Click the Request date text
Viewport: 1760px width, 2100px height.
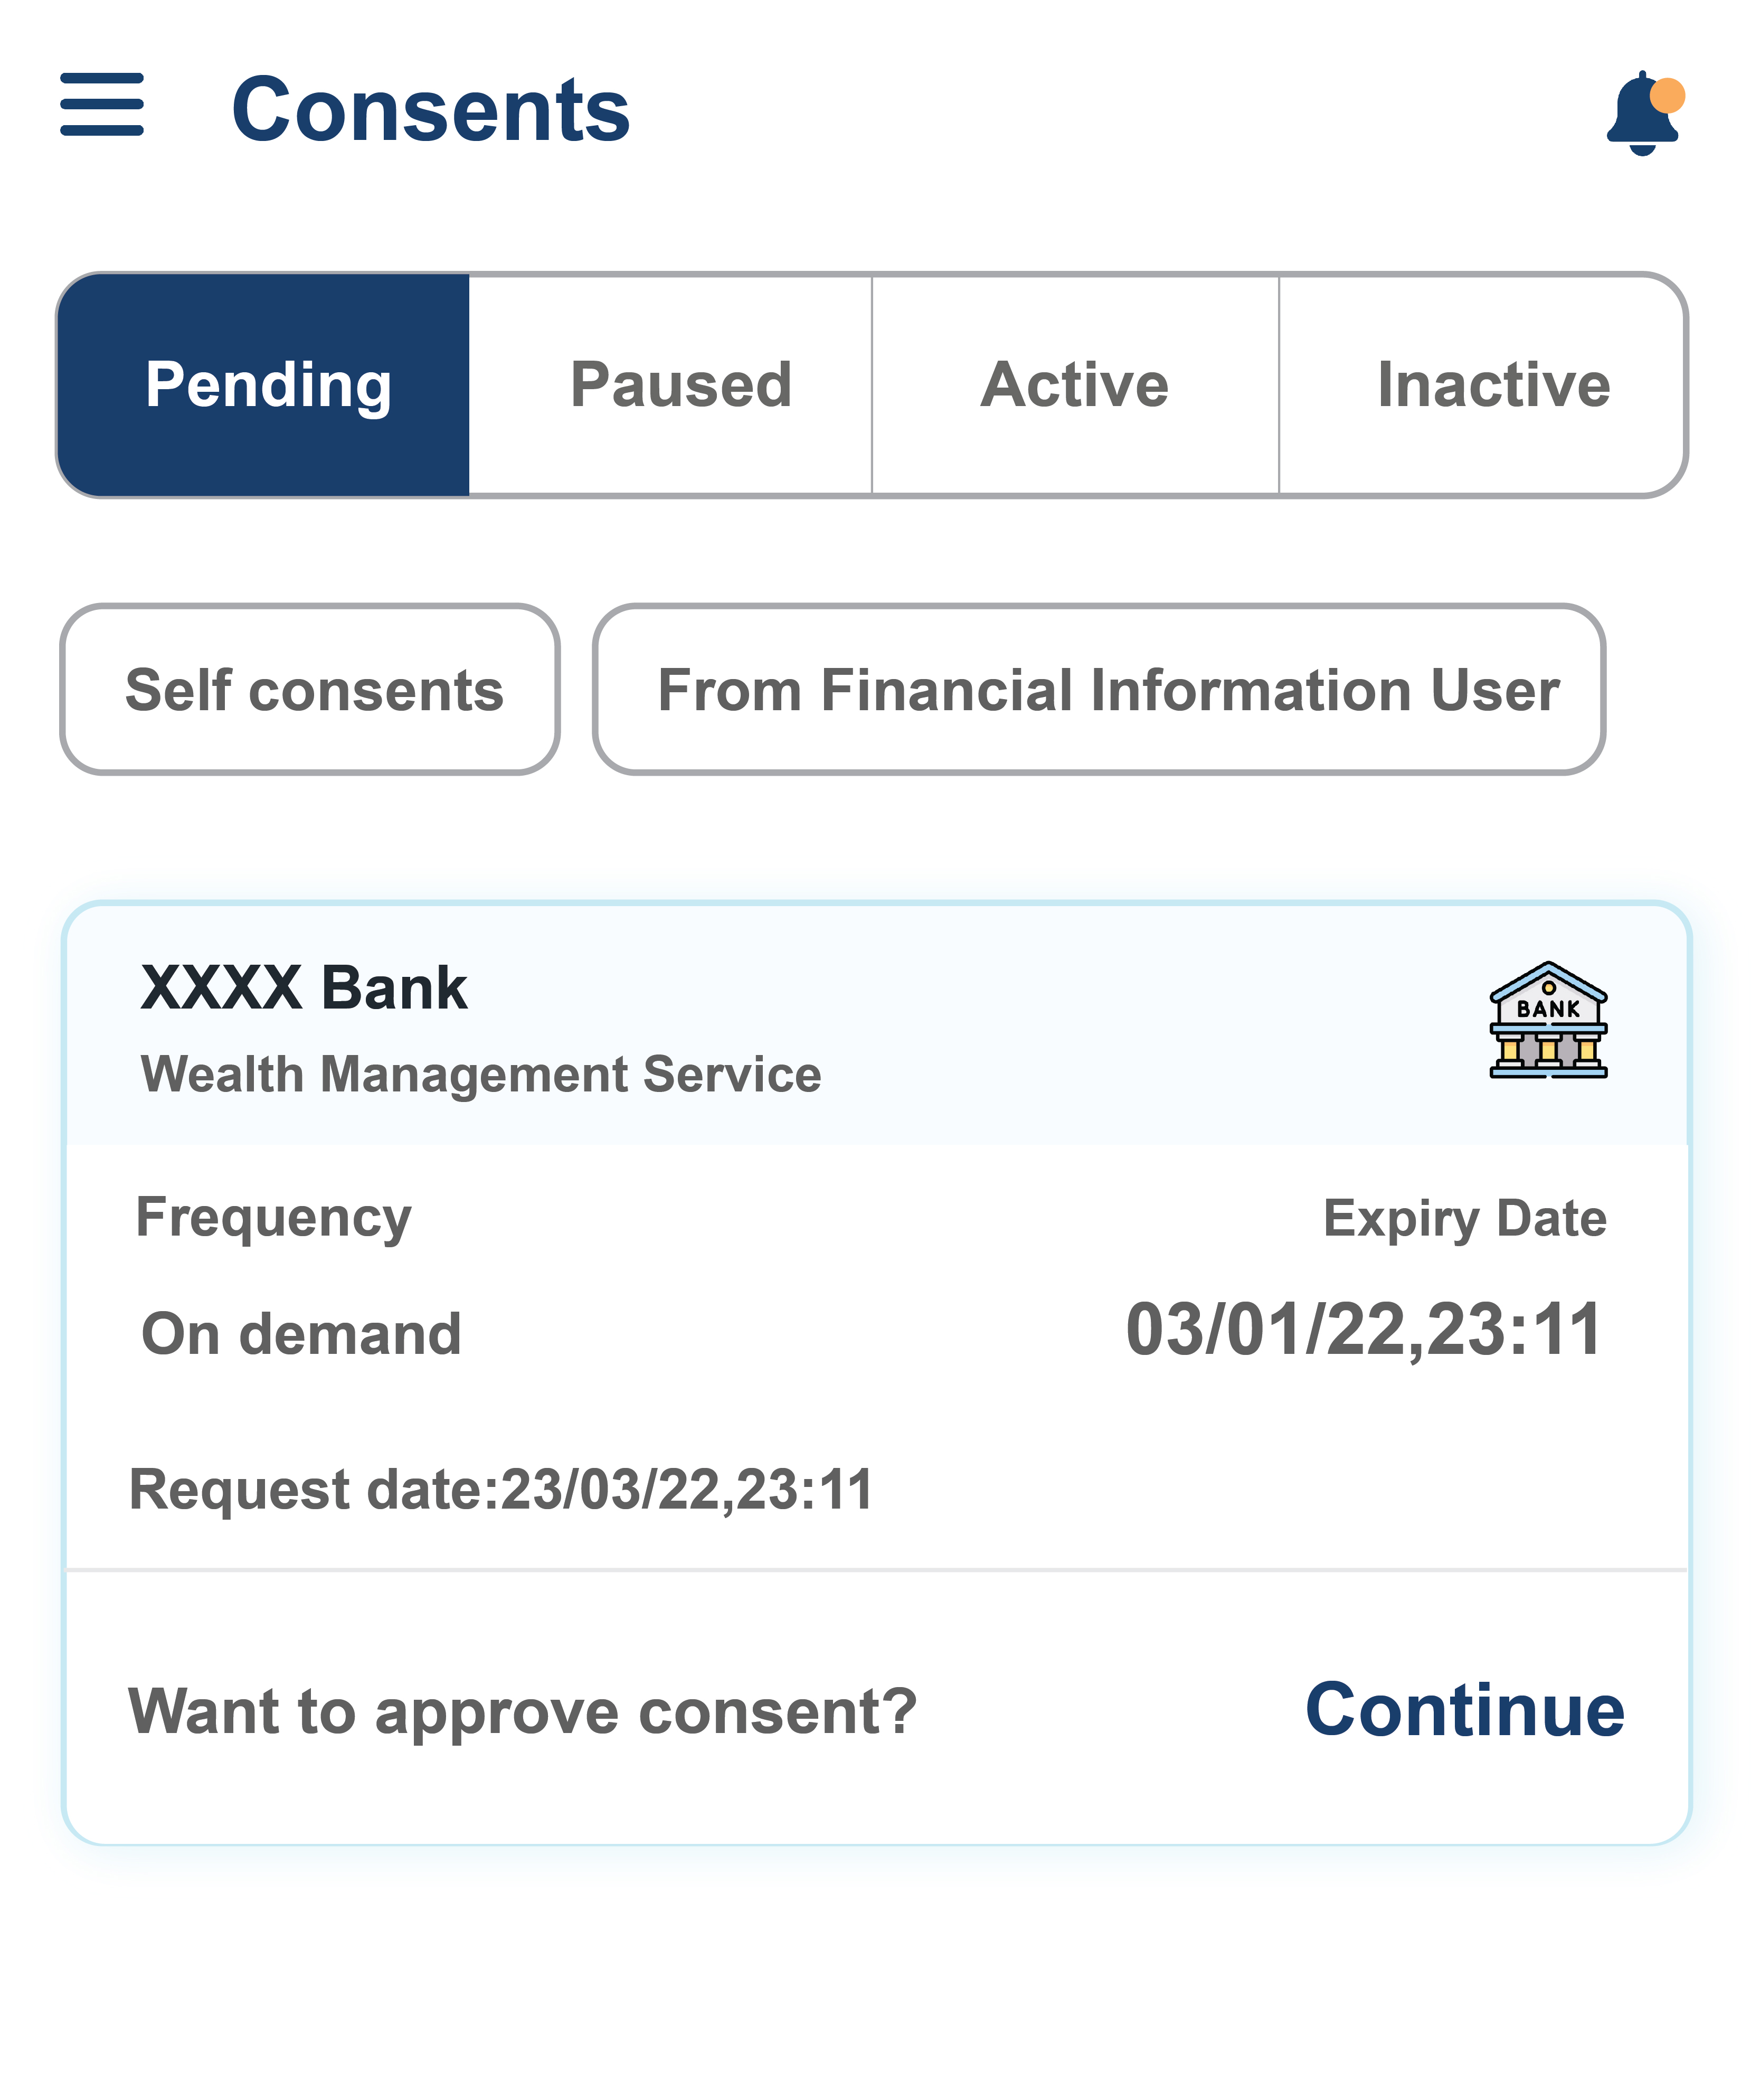pyautogui.click(x=501, y=1490)
